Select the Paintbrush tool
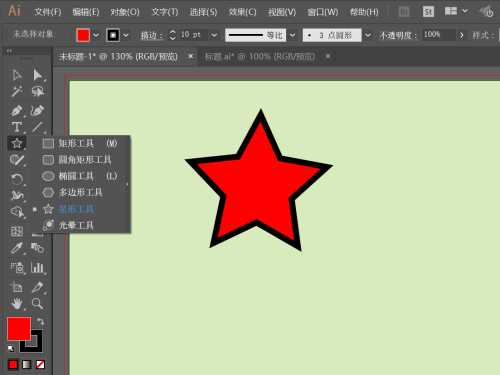Viewport: 500px width, 375px height. coord(17,160)
